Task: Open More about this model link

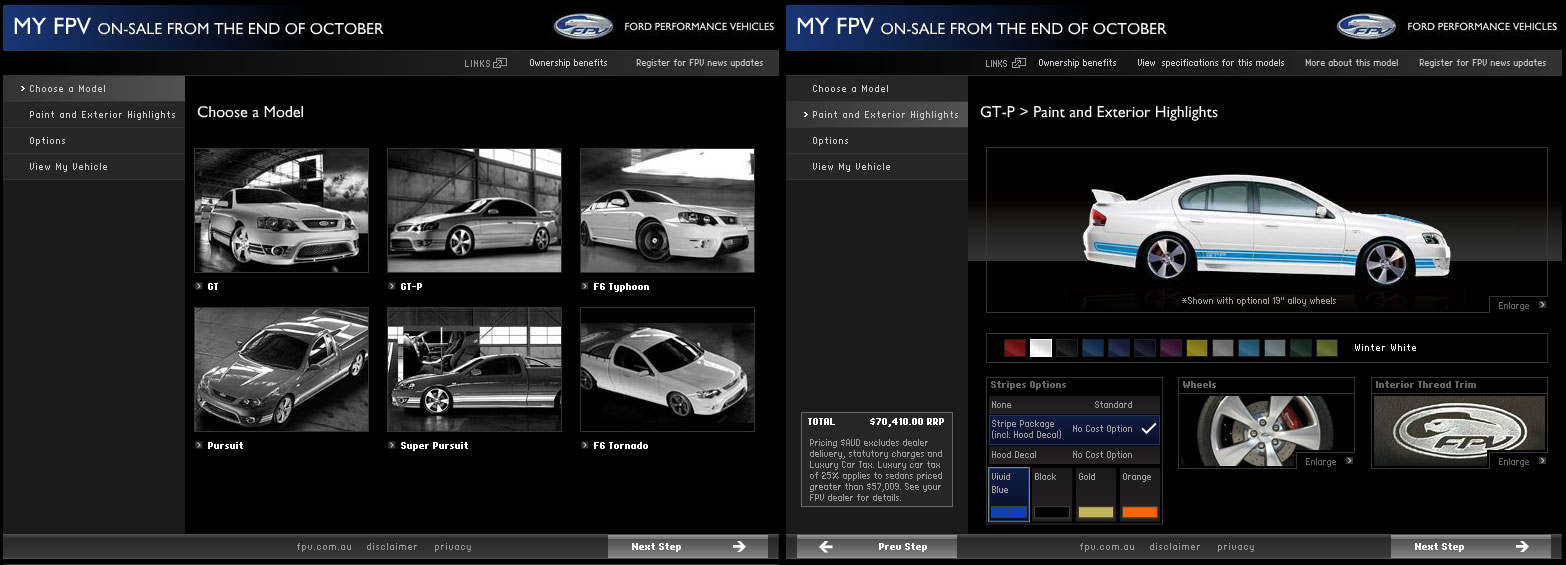Action: click(1351, 63)
